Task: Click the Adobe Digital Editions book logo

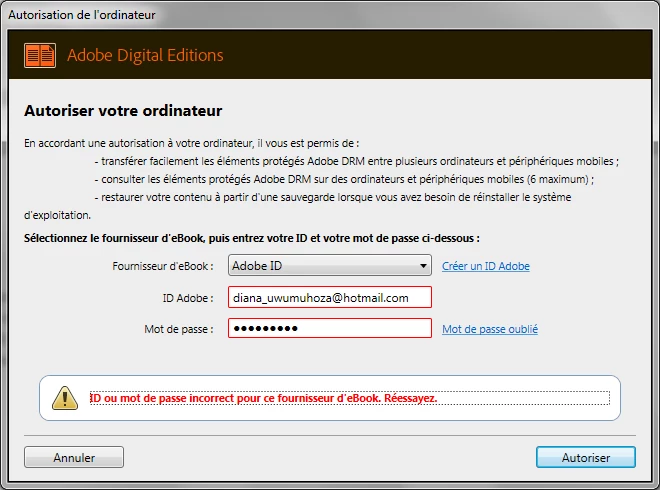Action: coord(40,55)
